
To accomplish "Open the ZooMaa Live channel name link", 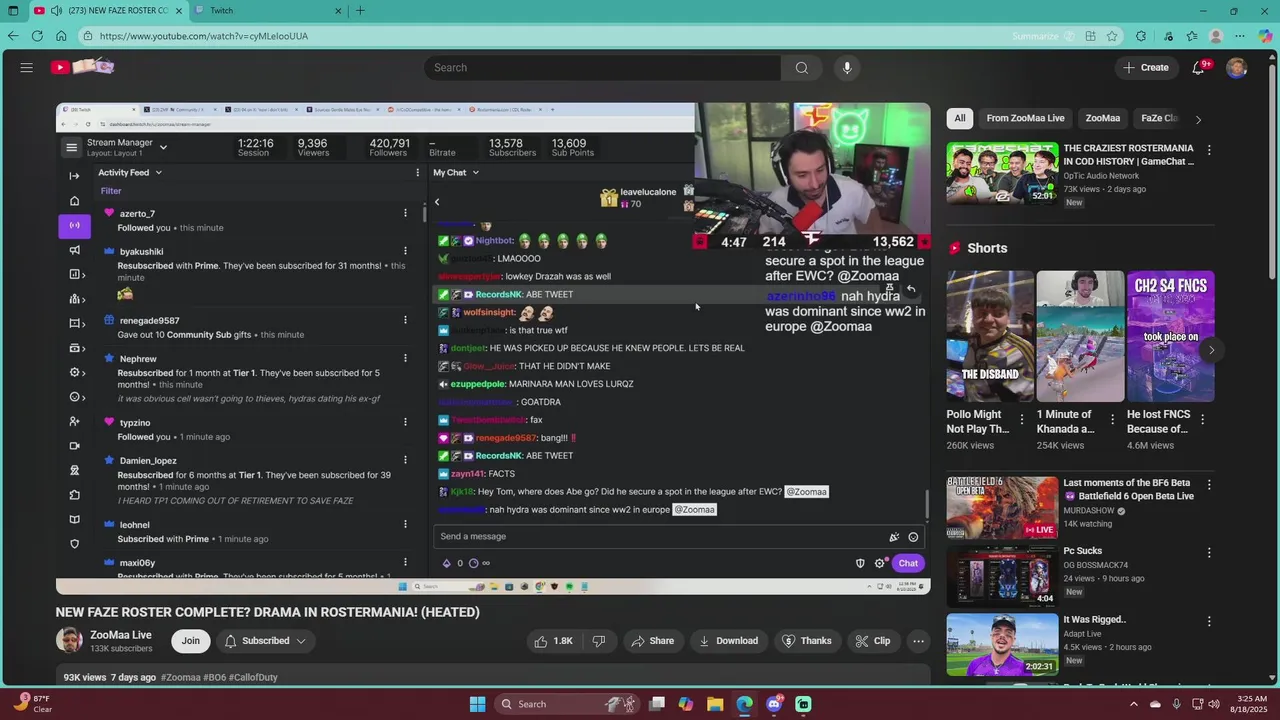I will pos(121,635).
